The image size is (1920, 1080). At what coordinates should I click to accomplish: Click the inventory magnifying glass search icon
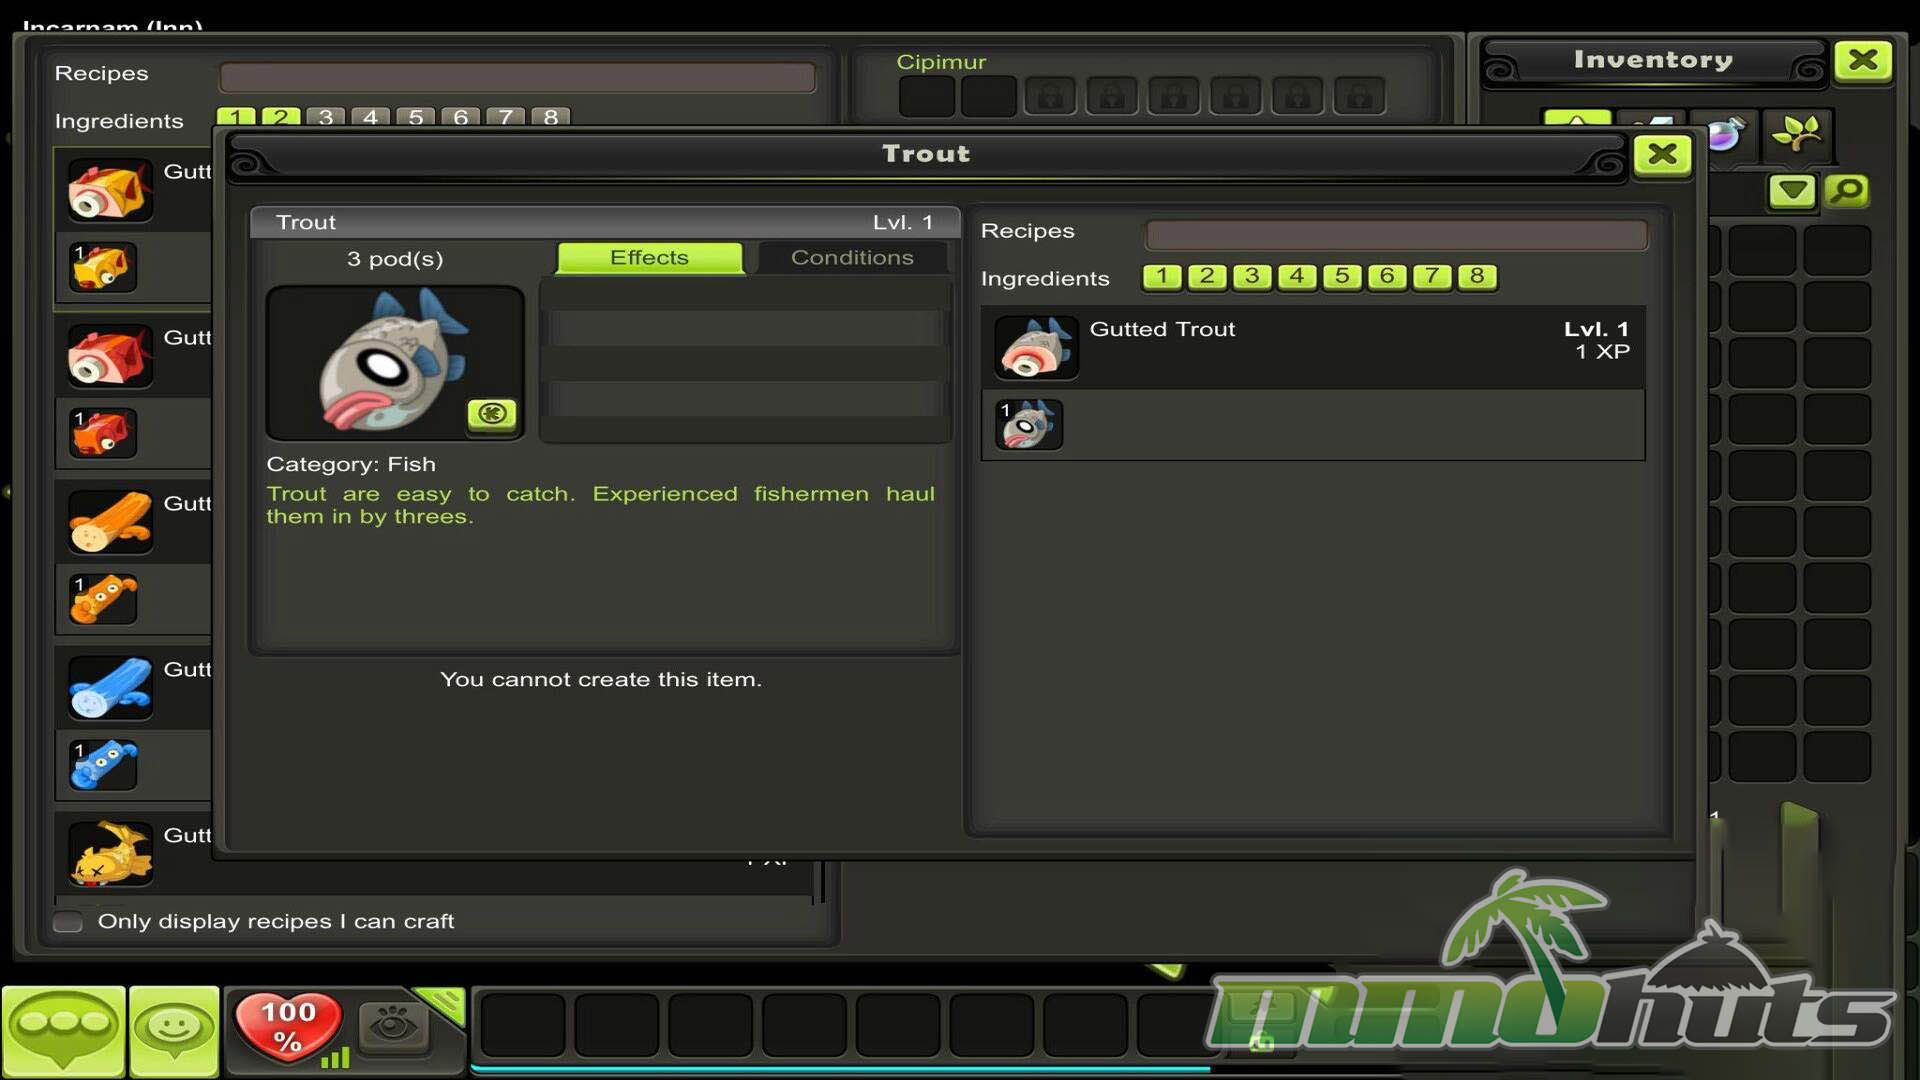pyautogui.click(x=1847, y=190)
